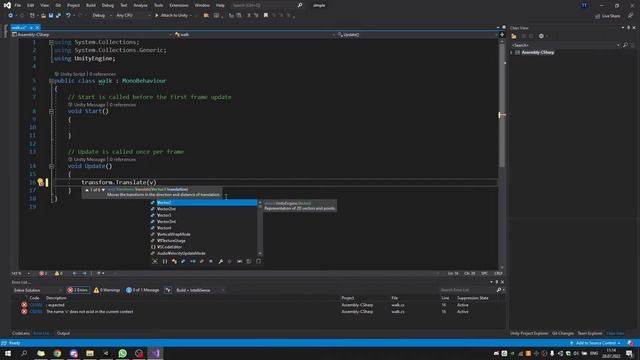Select VerticalWrapMode in the IntelliSense list
Screen dimensions: 640x360
coord(204,234)
